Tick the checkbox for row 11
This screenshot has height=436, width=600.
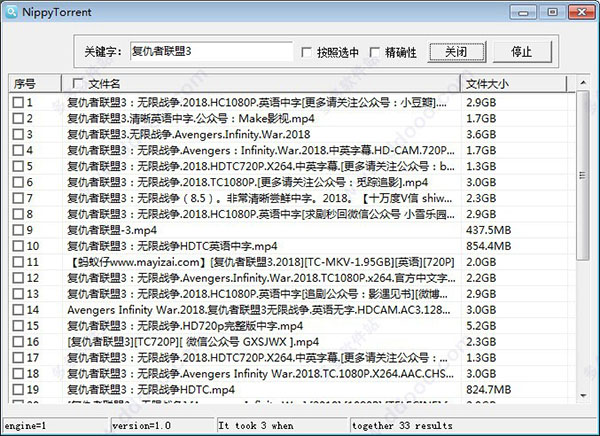click(x=18, y=262)
